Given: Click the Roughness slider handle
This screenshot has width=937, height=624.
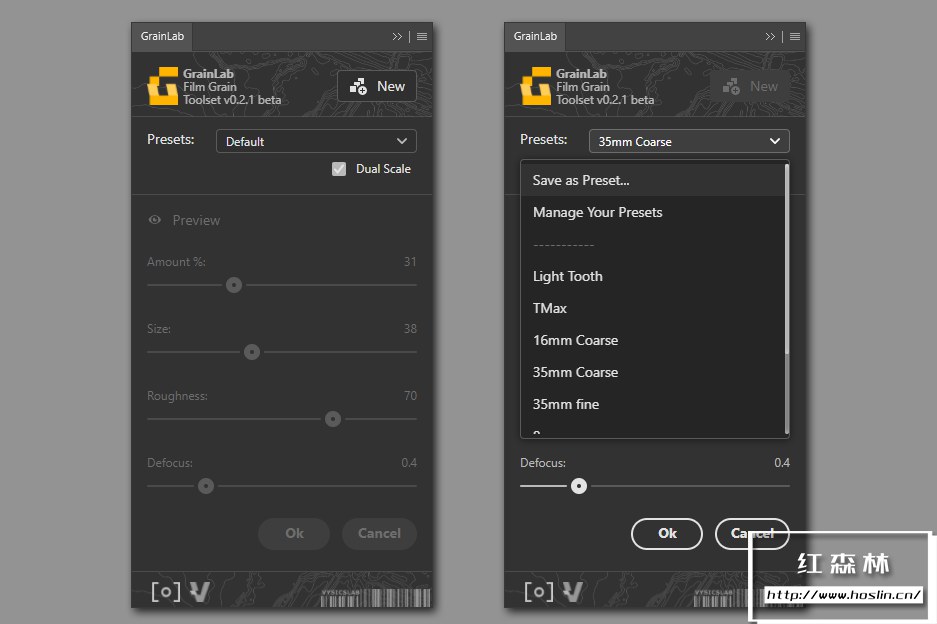Looking at the screenshot, I should pos(333,419).
